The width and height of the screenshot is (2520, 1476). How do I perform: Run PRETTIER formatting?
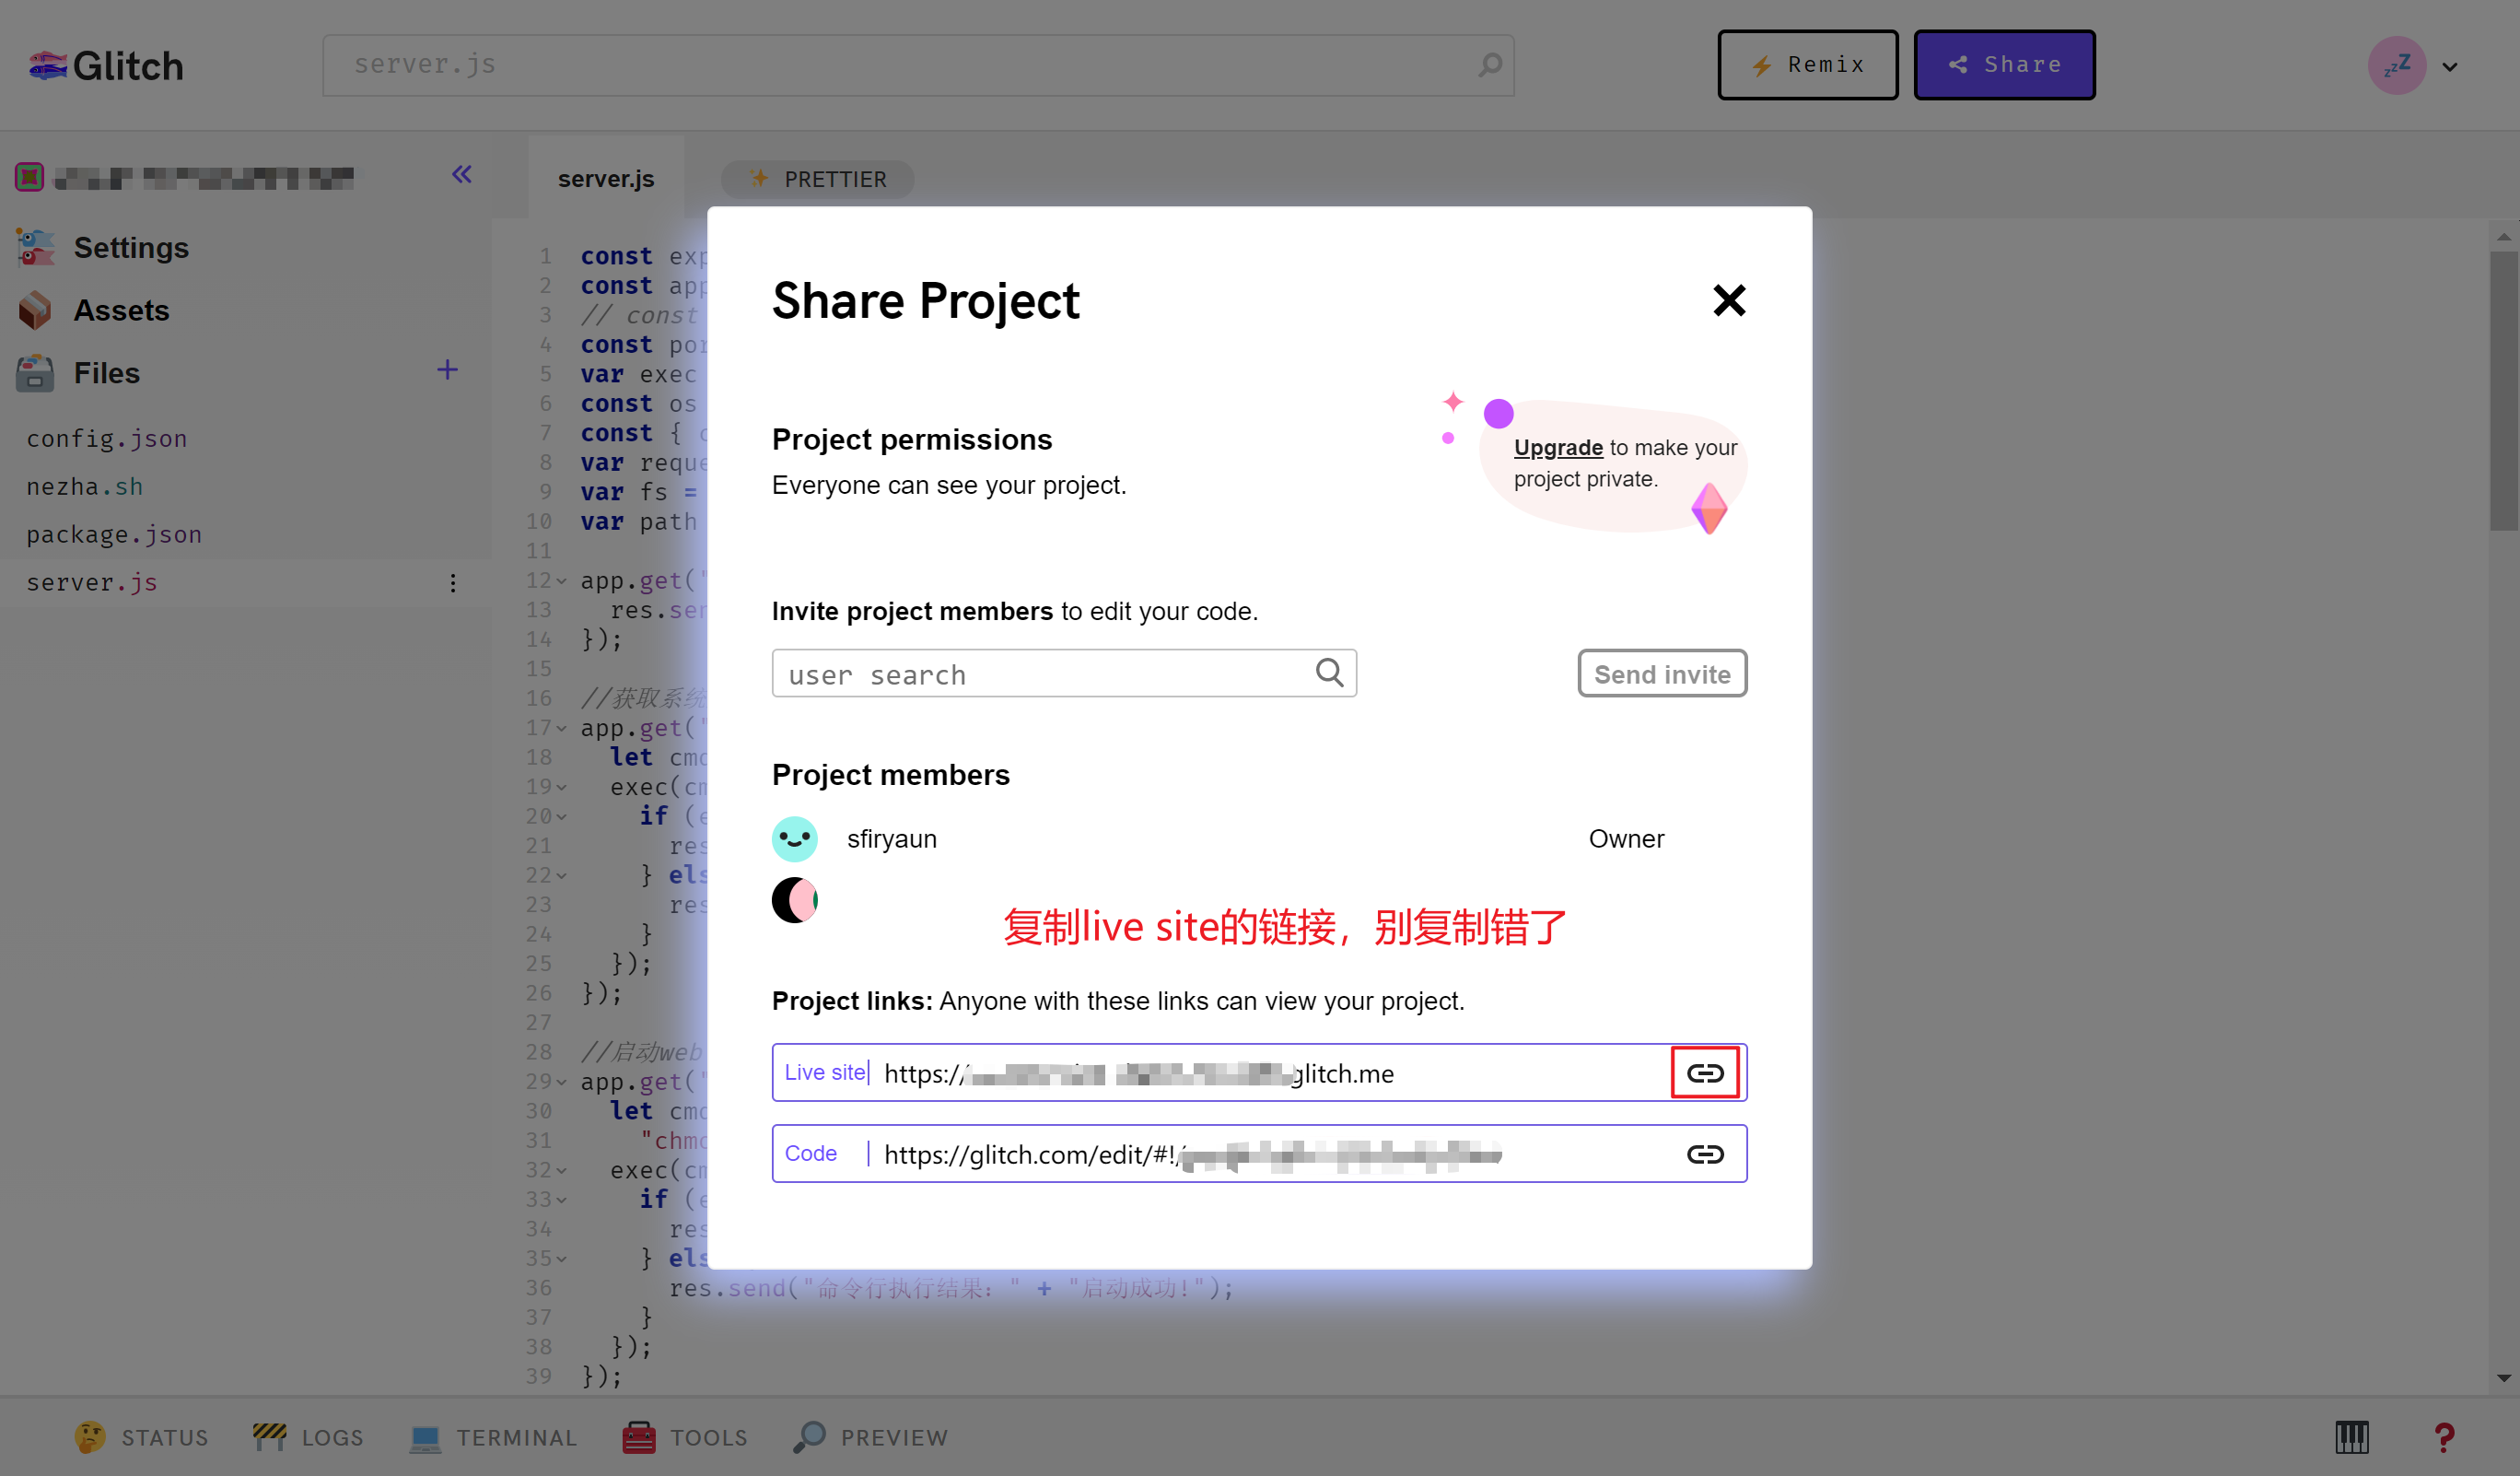point(817,179)
